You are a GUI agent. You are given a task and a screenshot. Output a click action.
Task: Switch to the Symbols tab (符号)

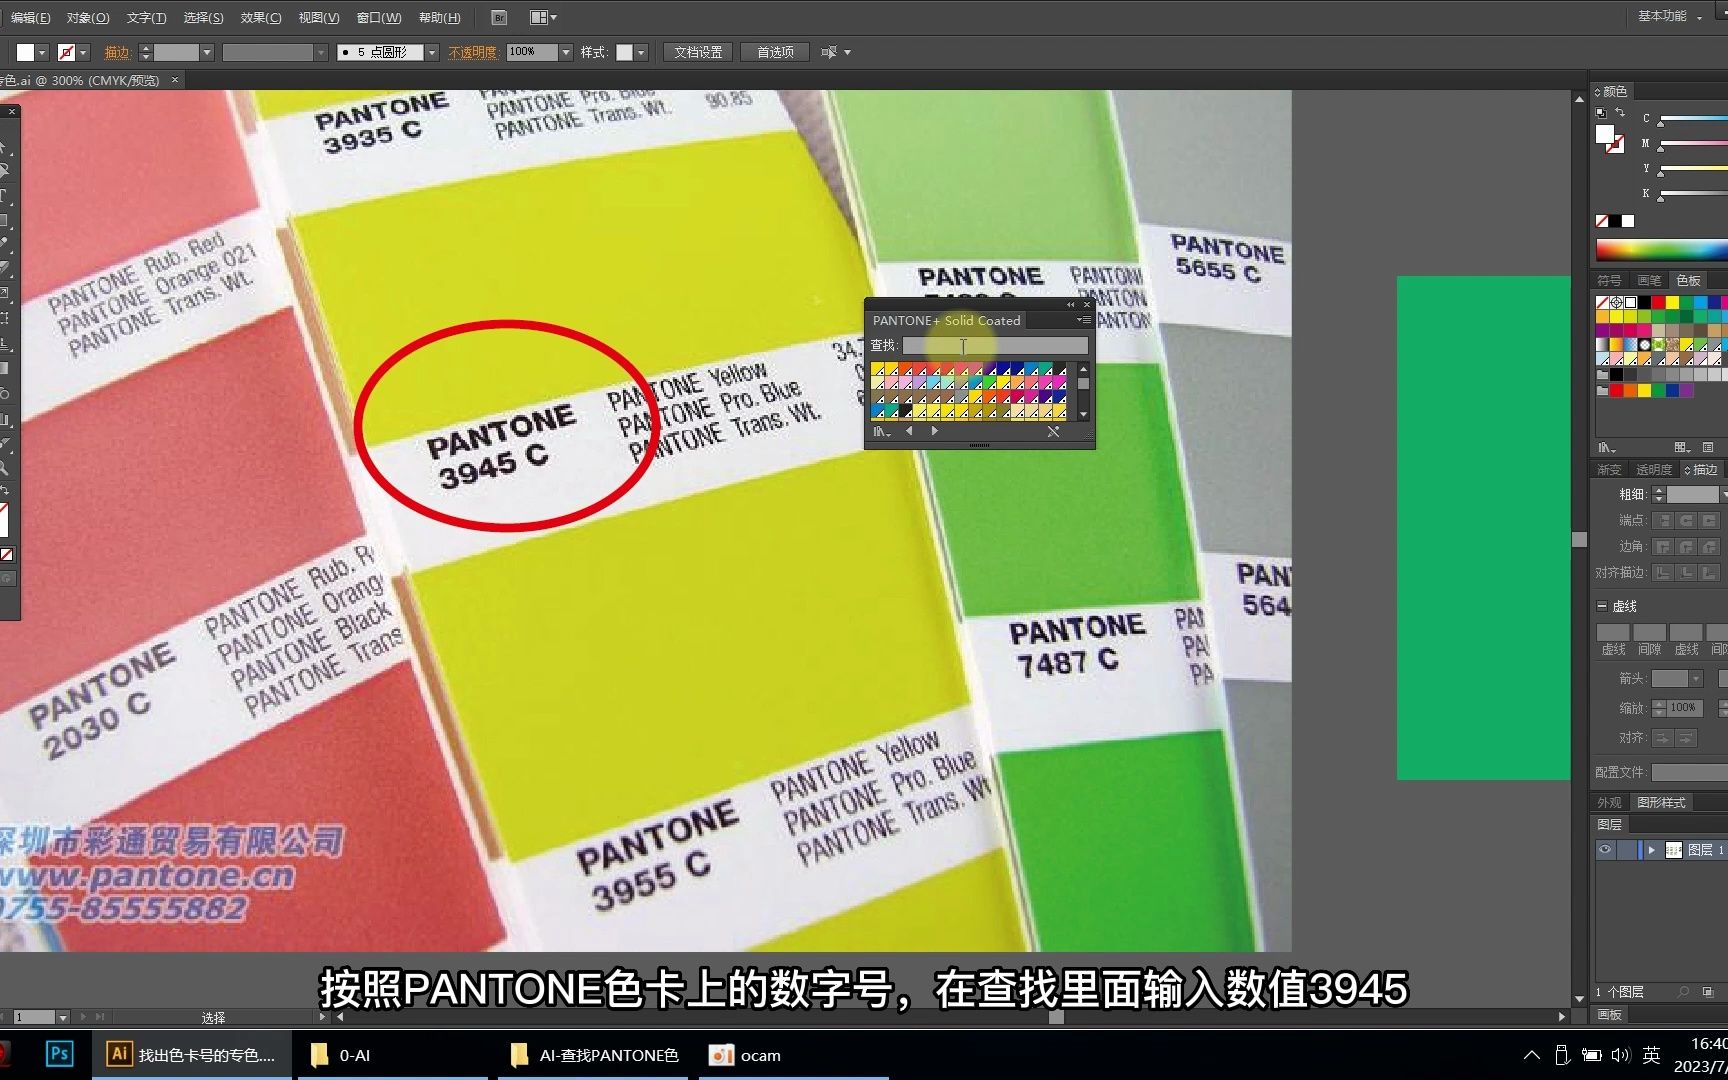[x=1609, y=281]
